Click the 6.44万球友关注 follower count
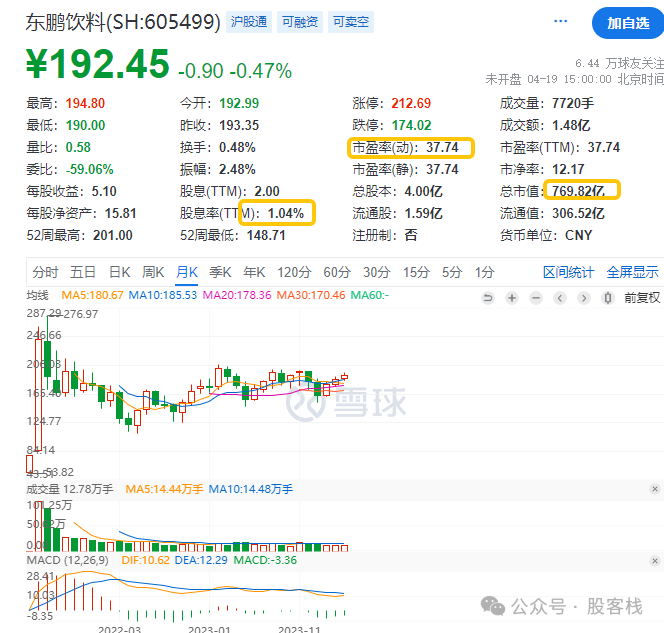This screenshot has height=633, width=664. [x=619, y=64]
